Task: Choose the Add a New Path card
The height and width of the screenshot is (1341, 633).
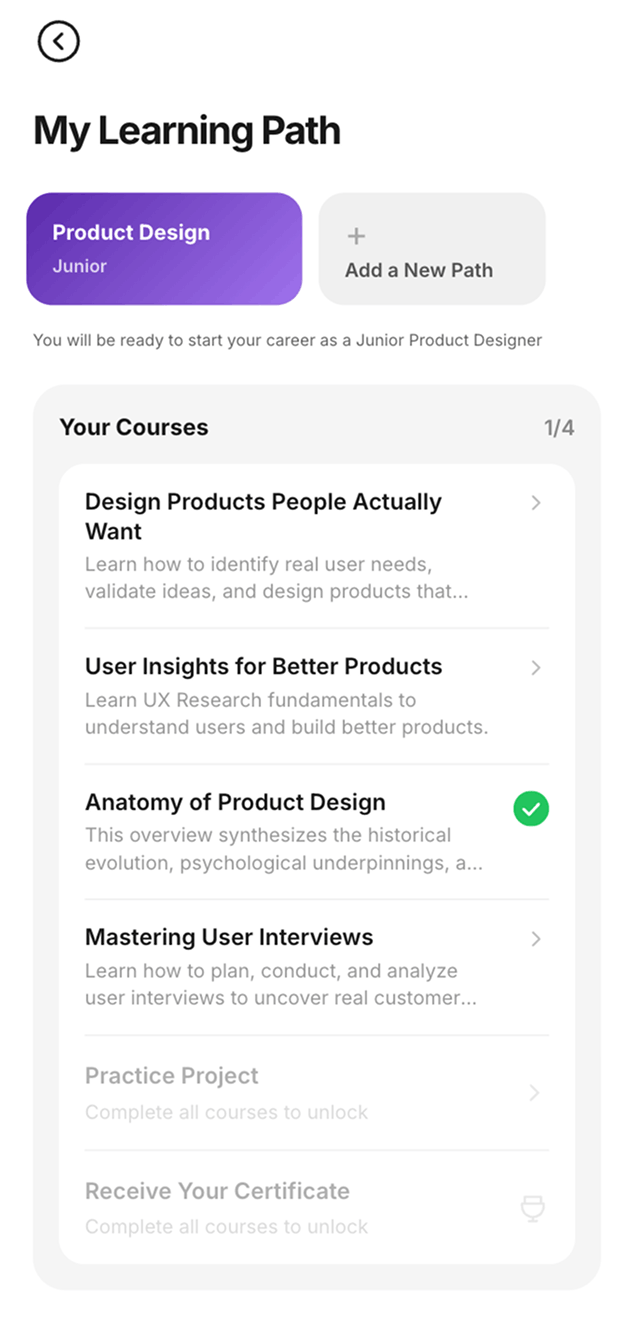Action: pos(432,249)
